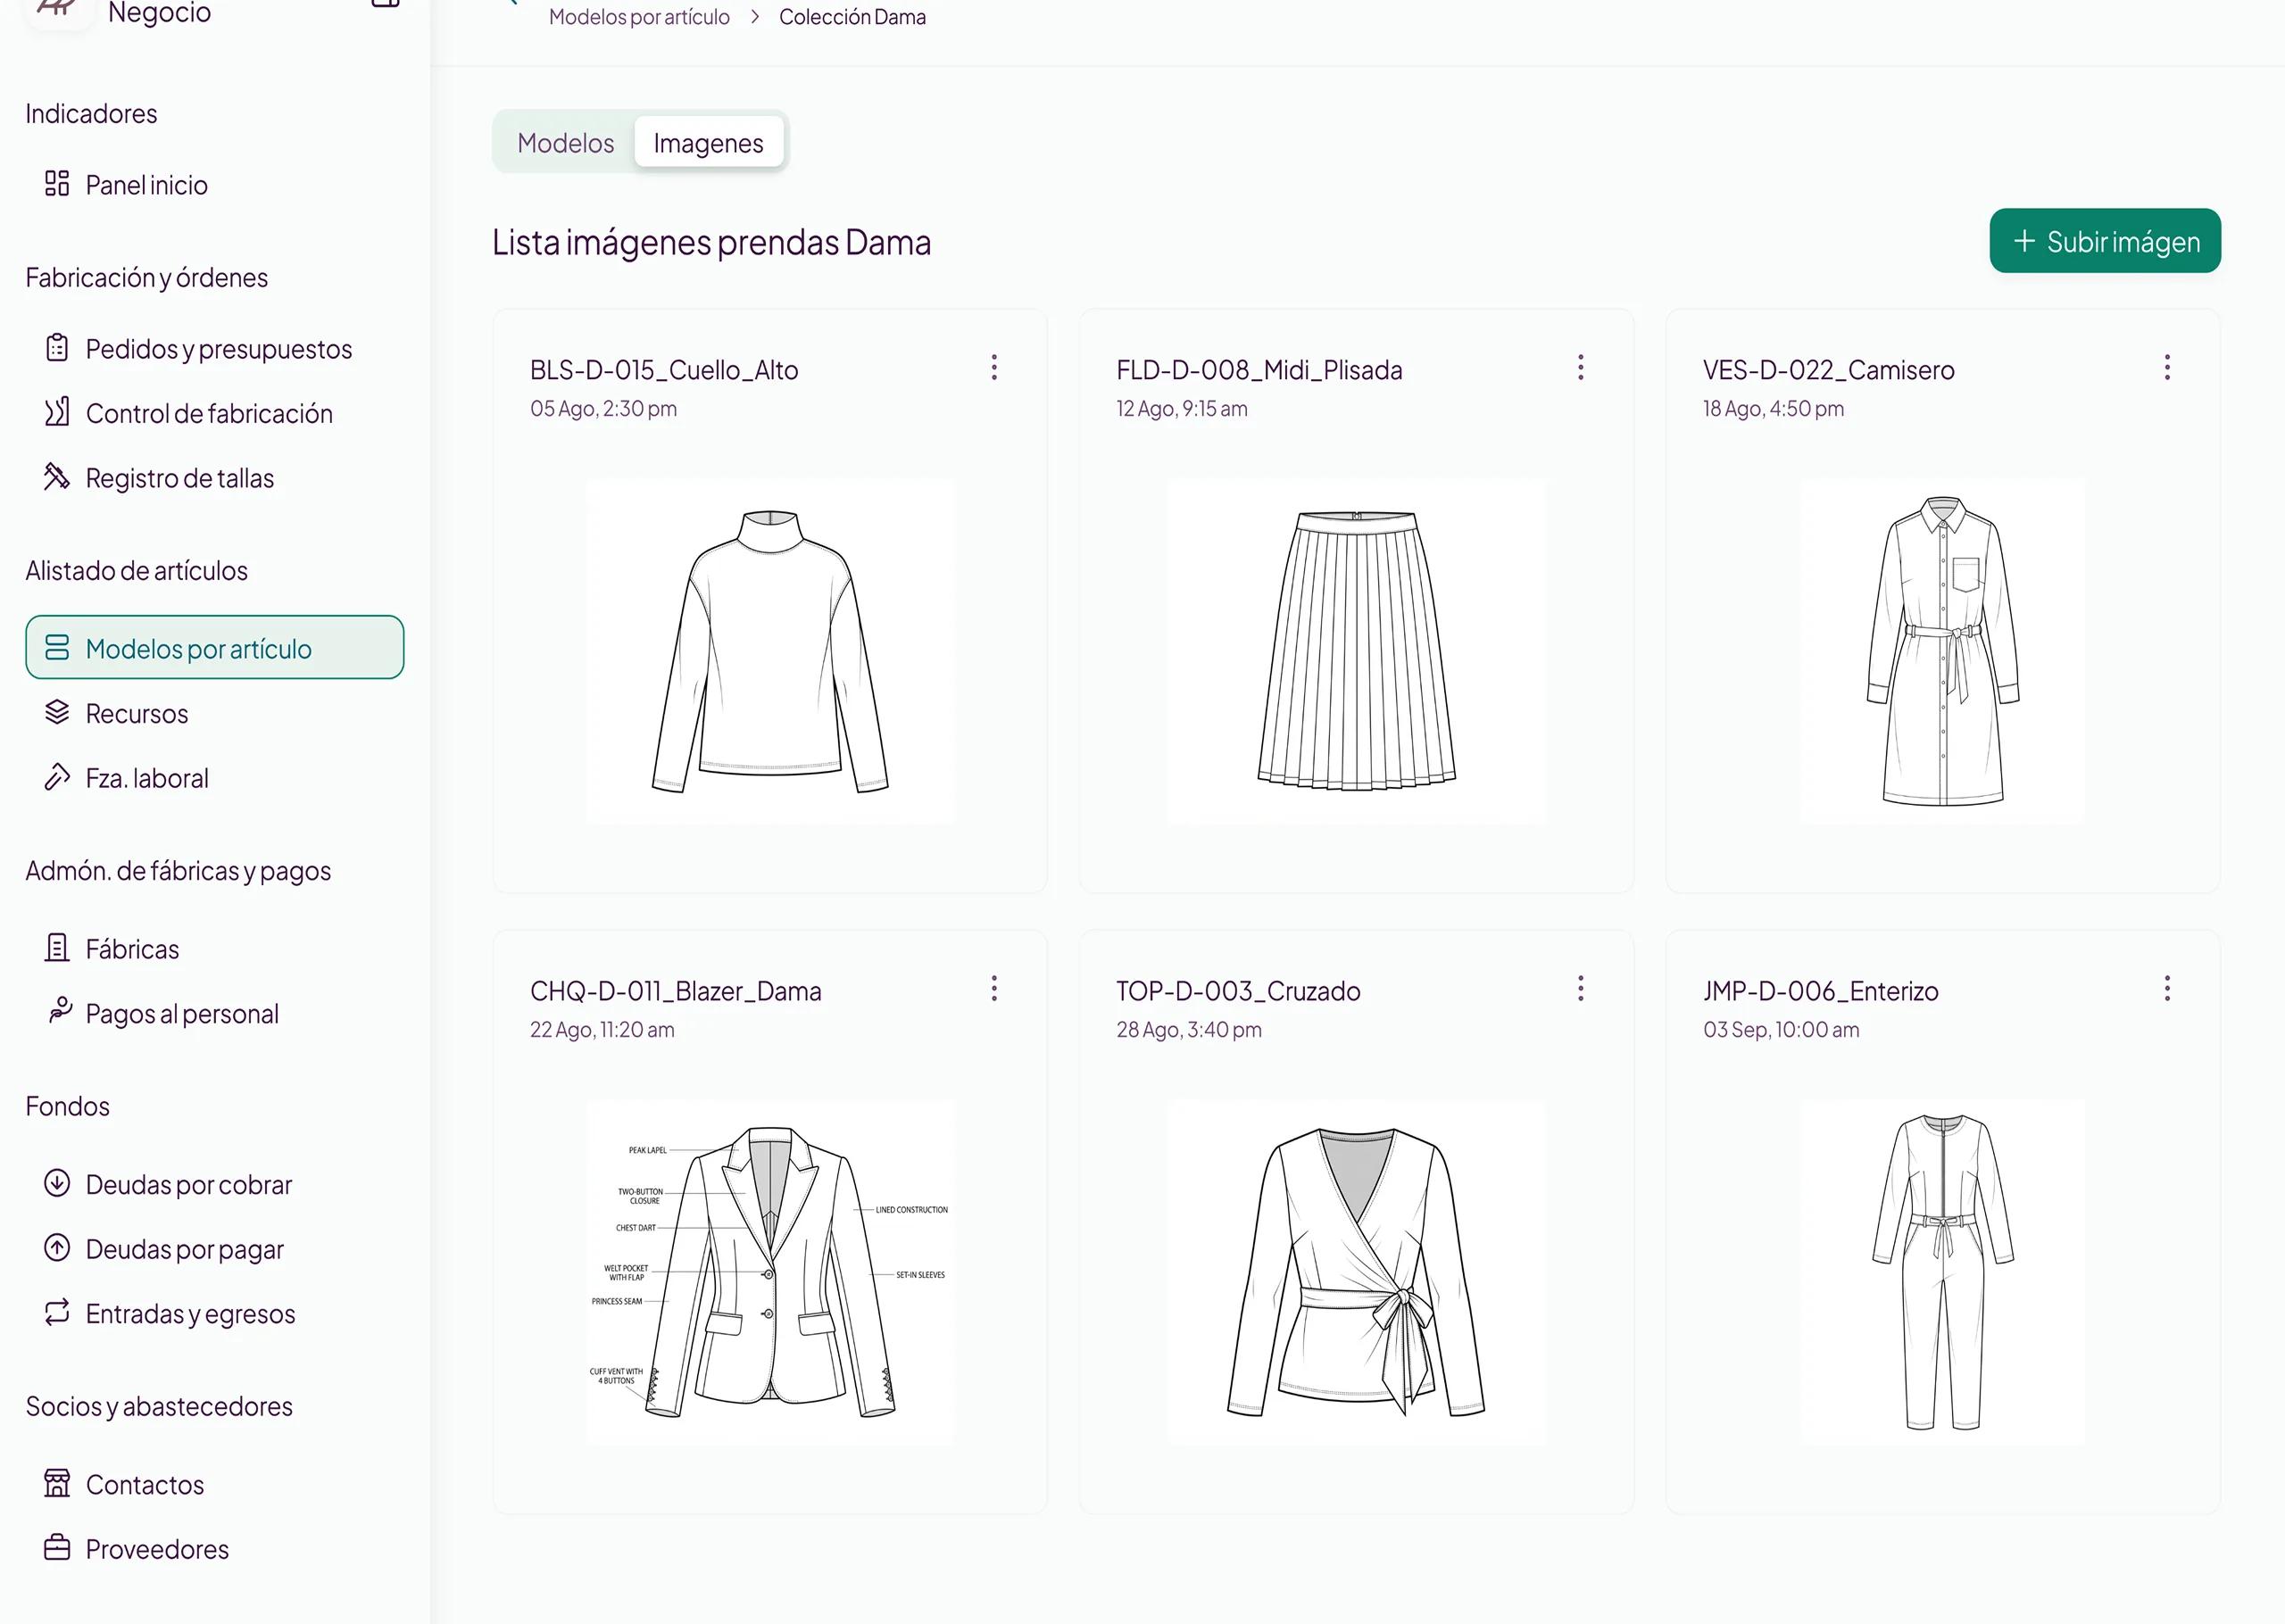Switch to the Modelos tab
Screen dimensions: 2285x1624
point(566,143)
